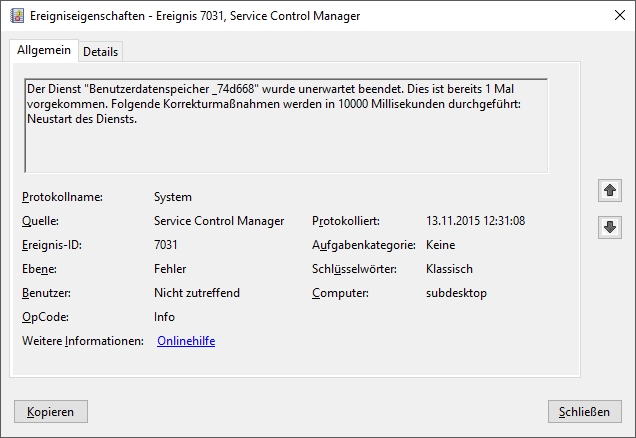Click the Schlüsselwörter value Klassisch
This screenshot has height=438, width=636.
pyautogui.click(x=449, y=269)
